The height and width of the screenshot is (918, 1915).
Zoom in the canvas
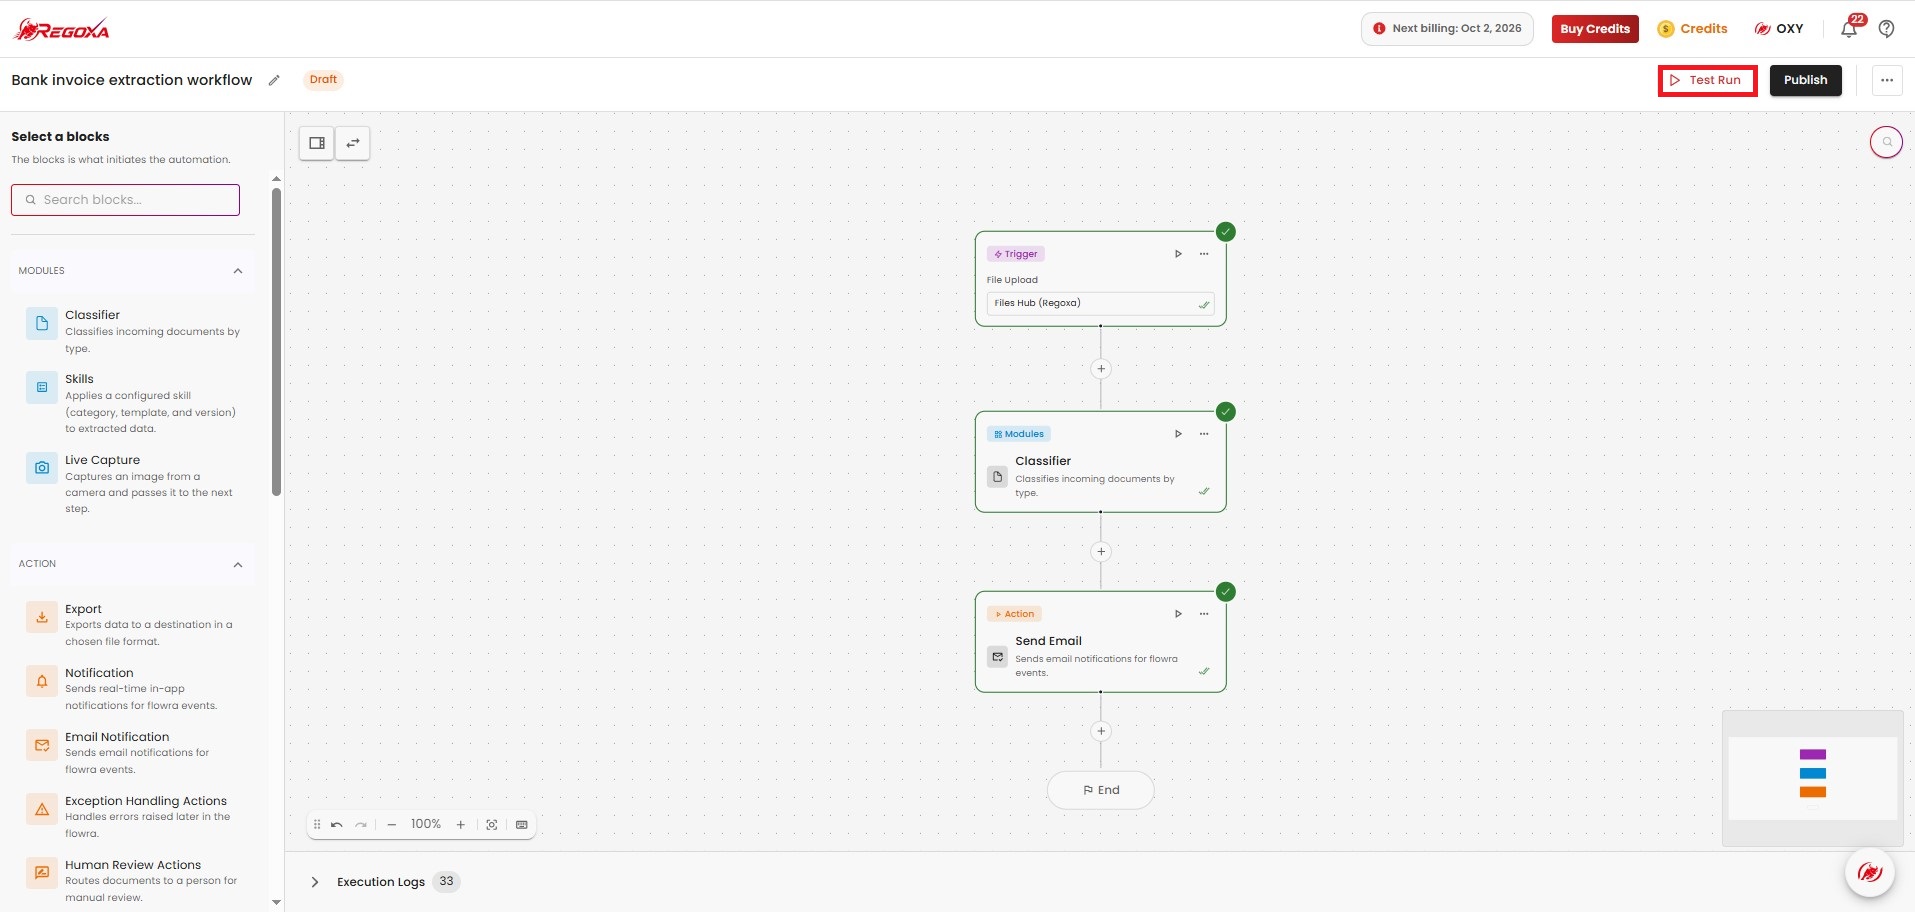pos(461,825)
